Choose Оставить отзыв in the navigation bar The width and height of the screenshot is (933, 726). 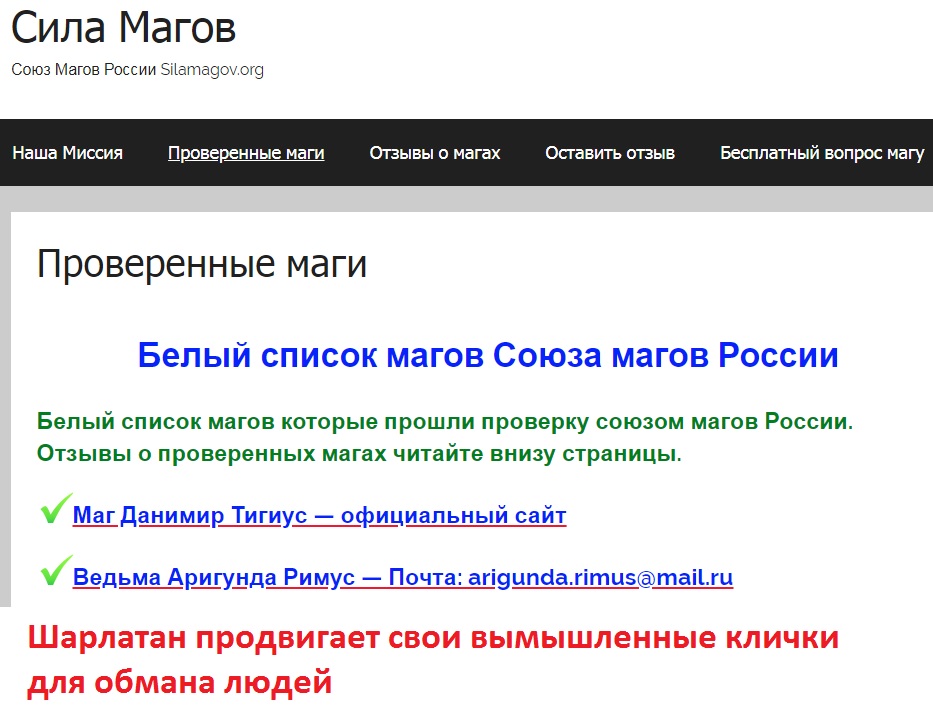point(609,153)
